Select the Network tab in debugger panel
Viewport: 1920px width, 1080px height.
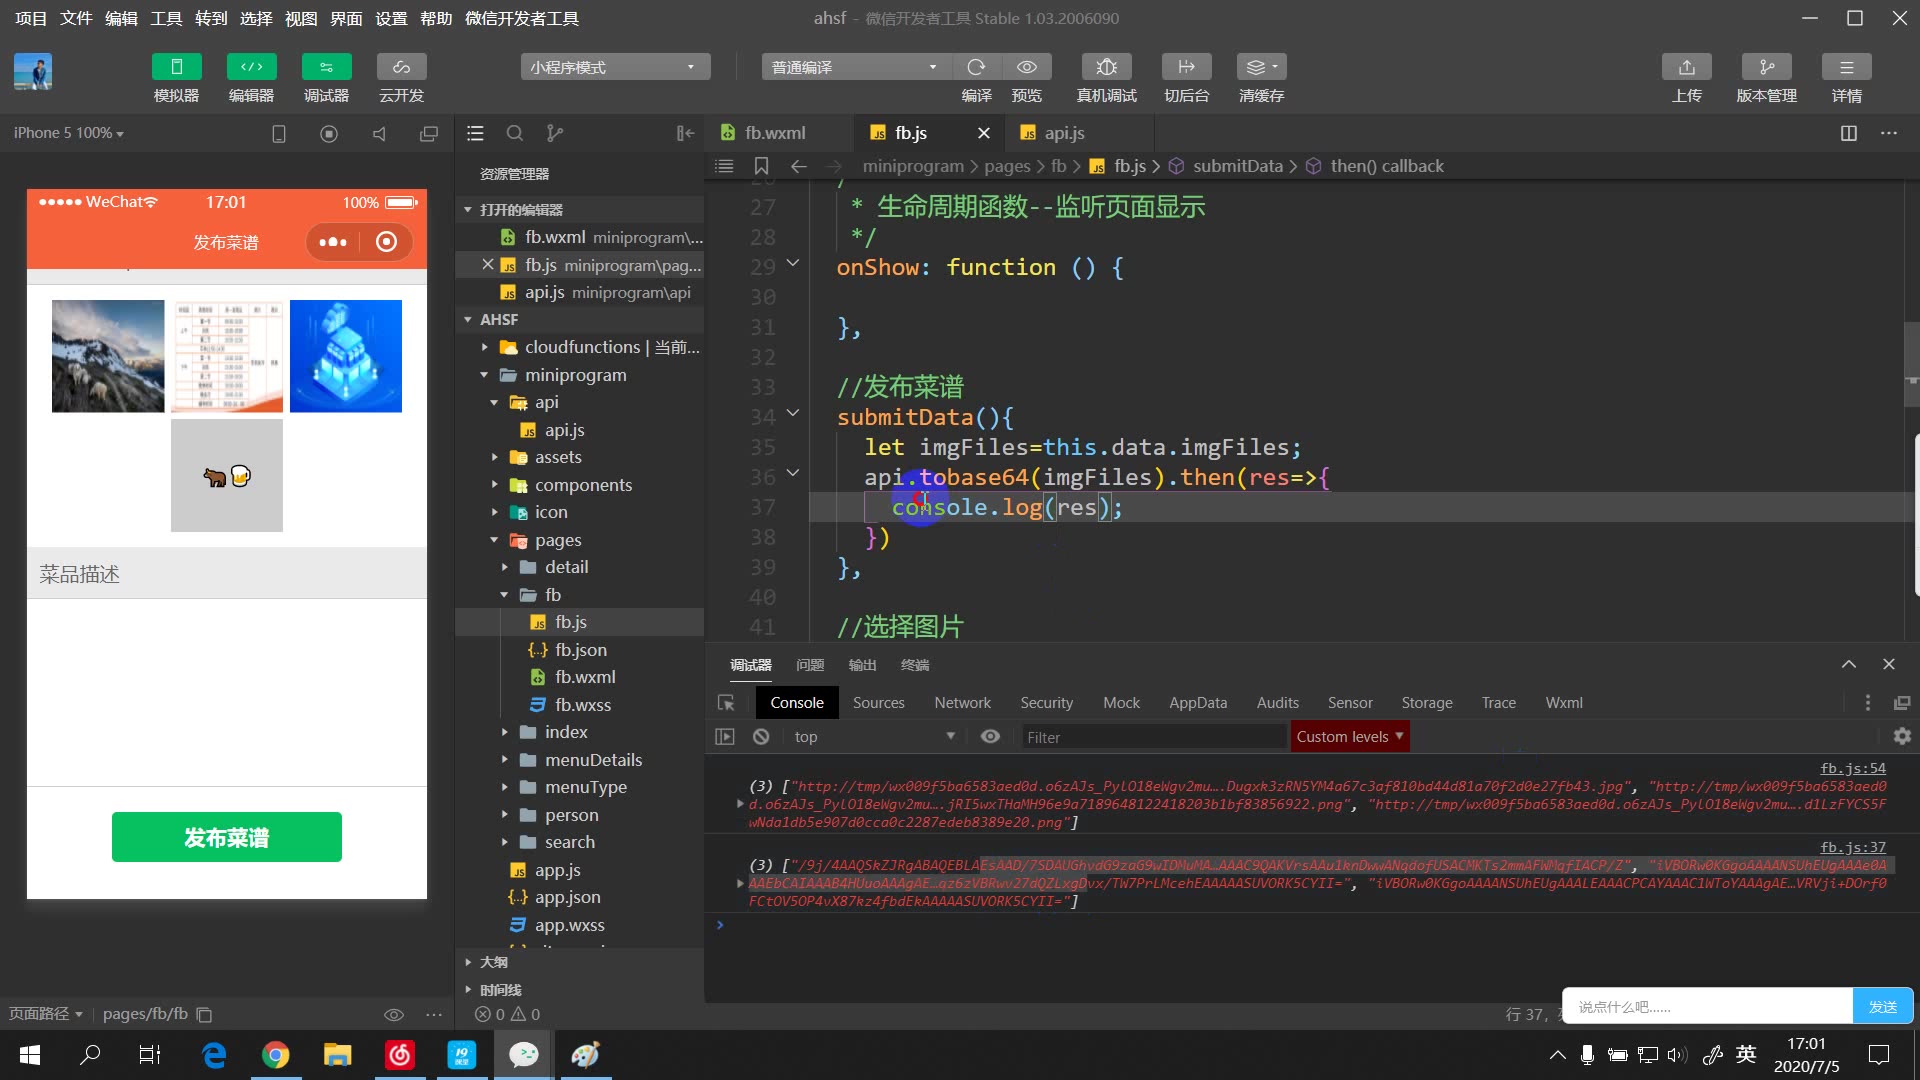click(963, 702)
